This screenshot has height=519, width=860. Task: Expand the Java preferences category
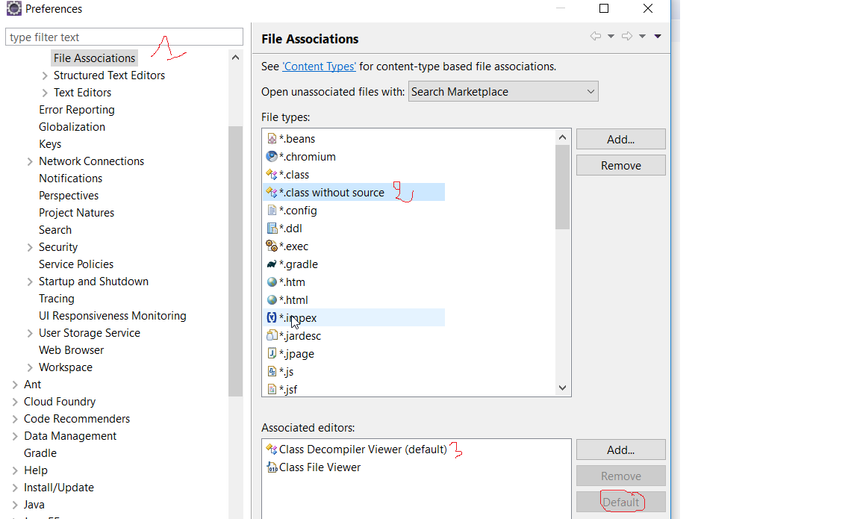coord(15,505)
